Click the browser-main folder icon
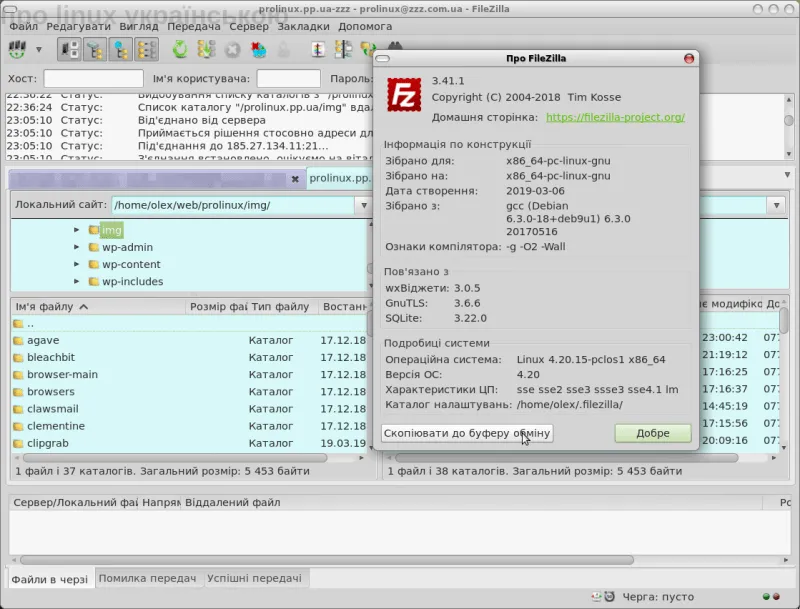This screenshot has width=800, height=609. pos(18,375)
